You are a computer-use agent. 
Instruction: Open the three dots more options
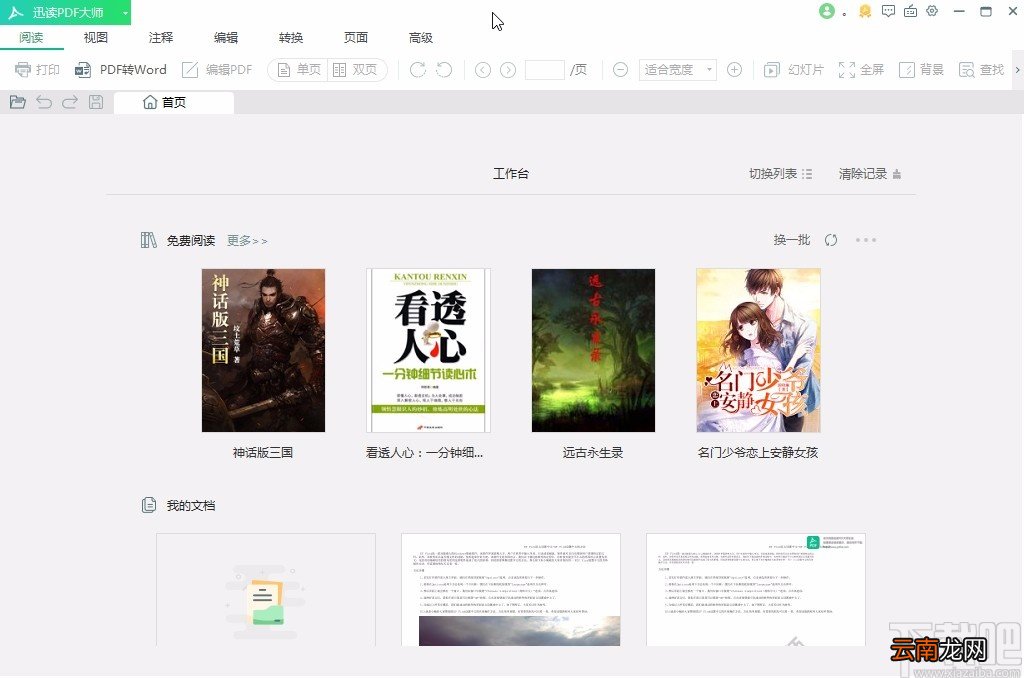click(866, 240)
